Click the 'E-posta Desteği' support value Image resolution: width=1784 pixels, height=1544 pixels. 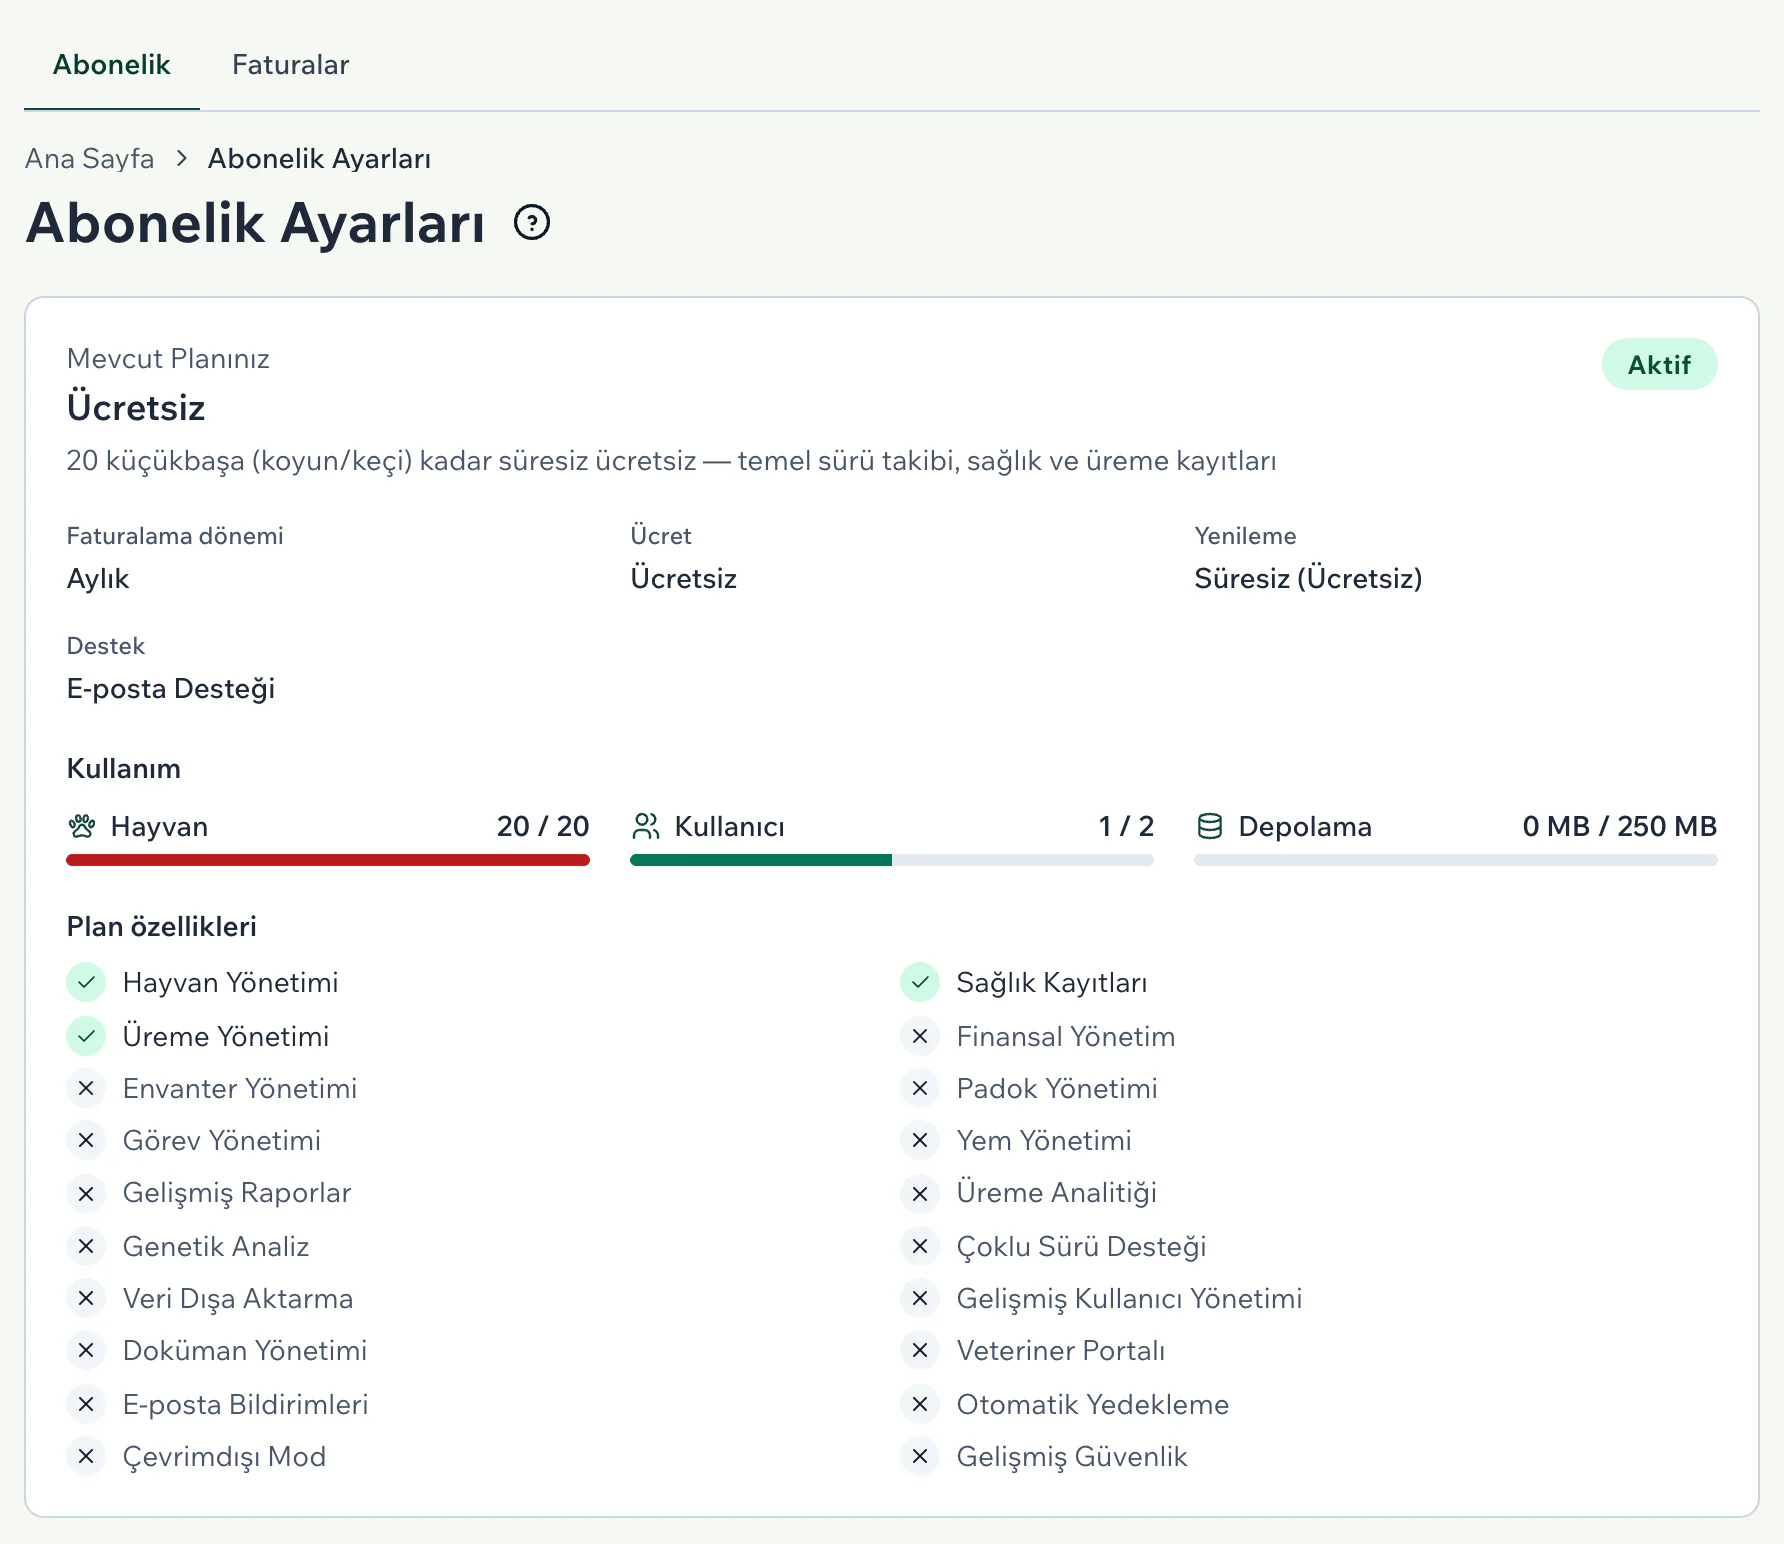point(171,688)
